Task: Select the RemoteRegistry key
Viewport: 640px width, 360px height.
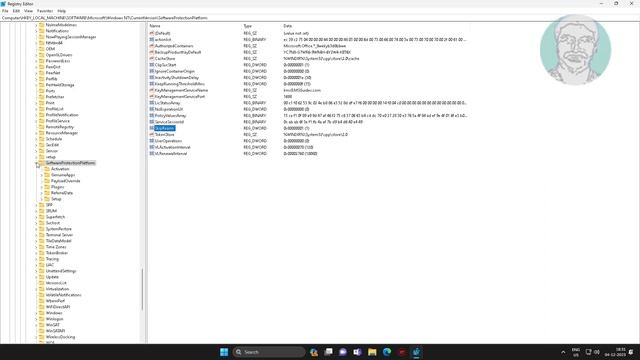Action: pos(60,127)
